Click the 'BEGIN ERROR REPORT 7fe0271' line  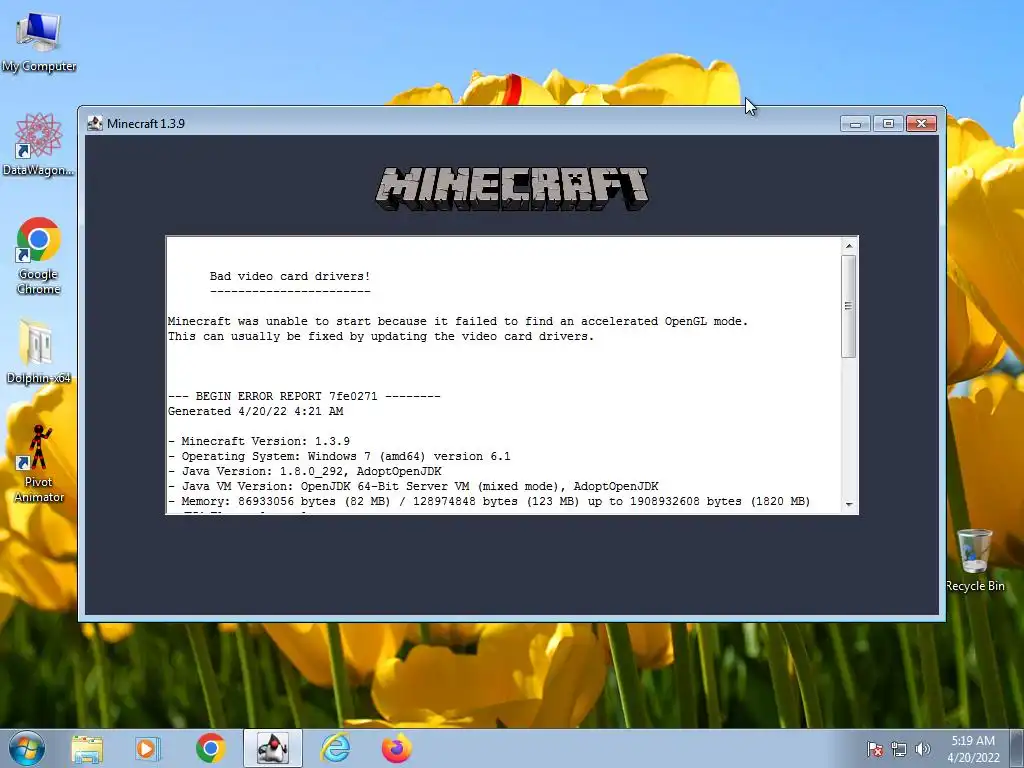pyautogui.click(x=304, y=396)
